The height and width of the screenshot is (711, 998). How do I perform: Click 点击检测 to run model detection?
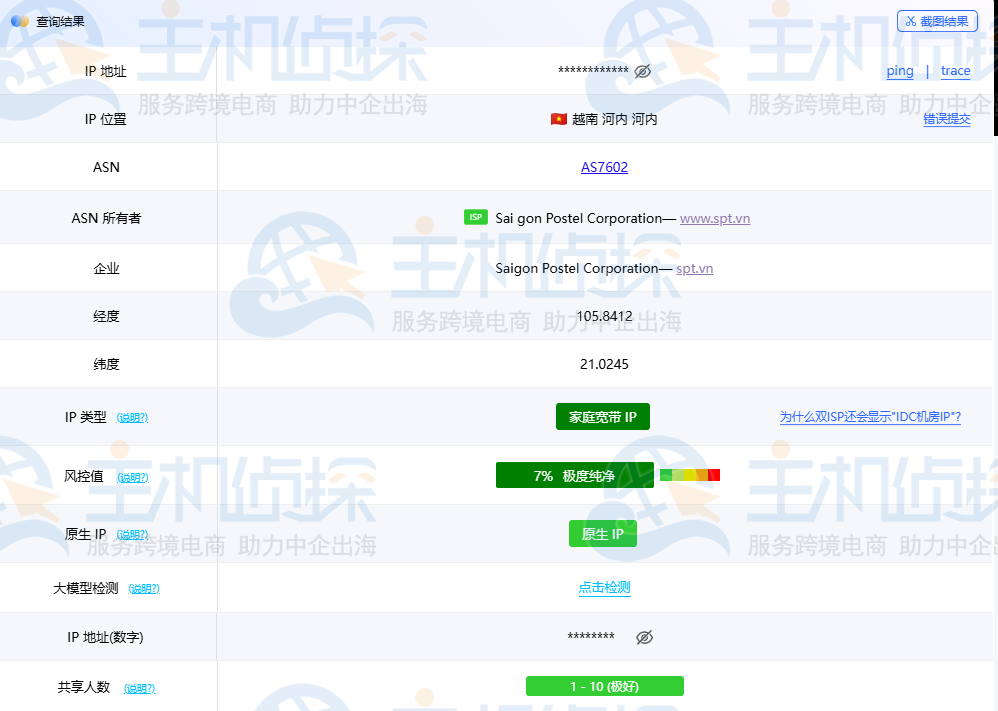click(604, 588)
